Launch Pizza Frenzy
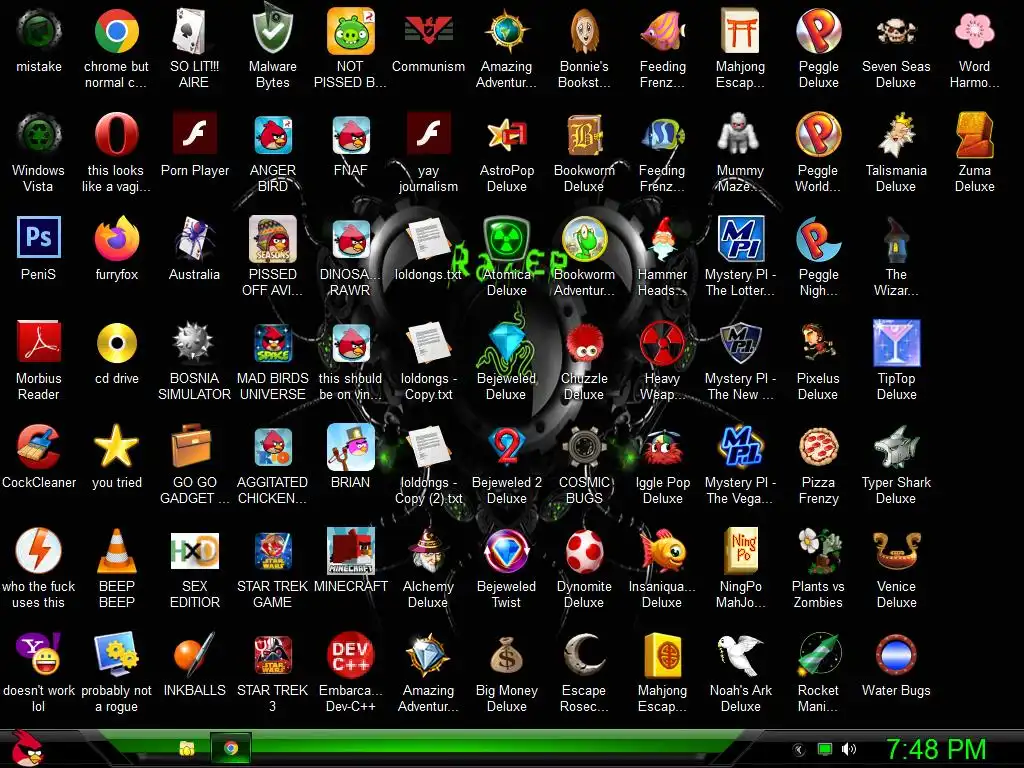This screenshot has width=1024, height=768. coord(818,447)
